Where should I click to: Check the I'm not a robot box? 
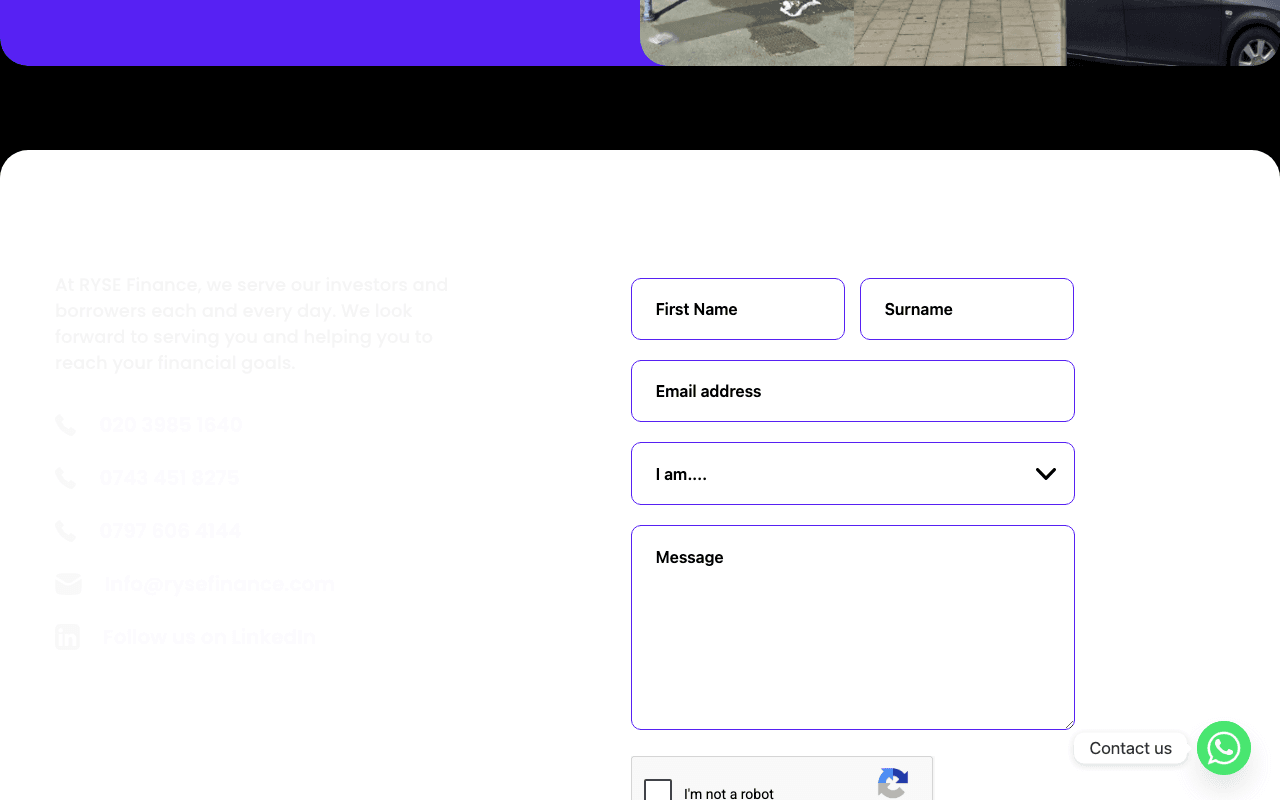click(658, 791)
